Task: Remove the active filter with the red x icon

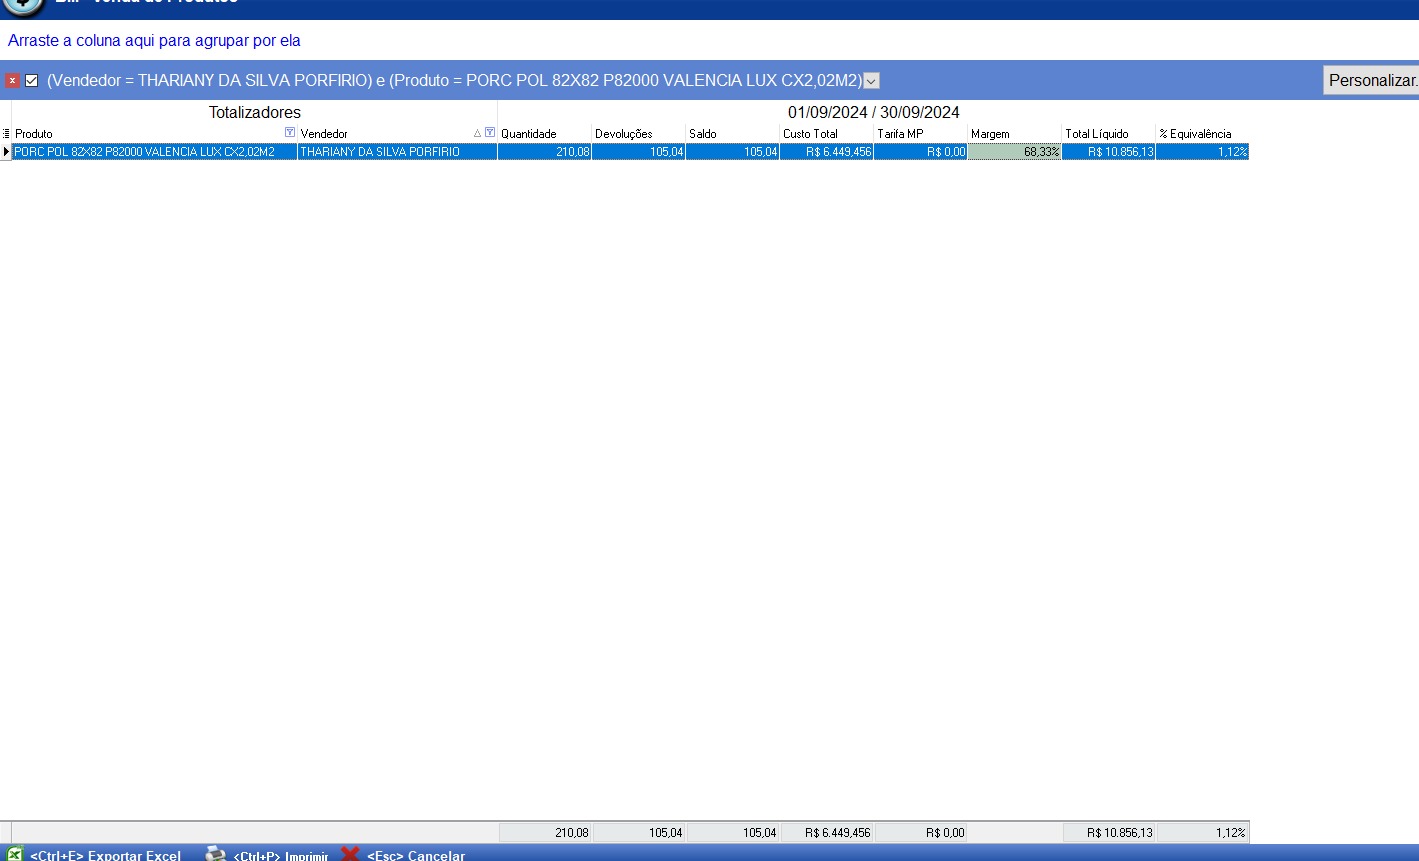Action: pyautogui.click(x=12, y=81)
